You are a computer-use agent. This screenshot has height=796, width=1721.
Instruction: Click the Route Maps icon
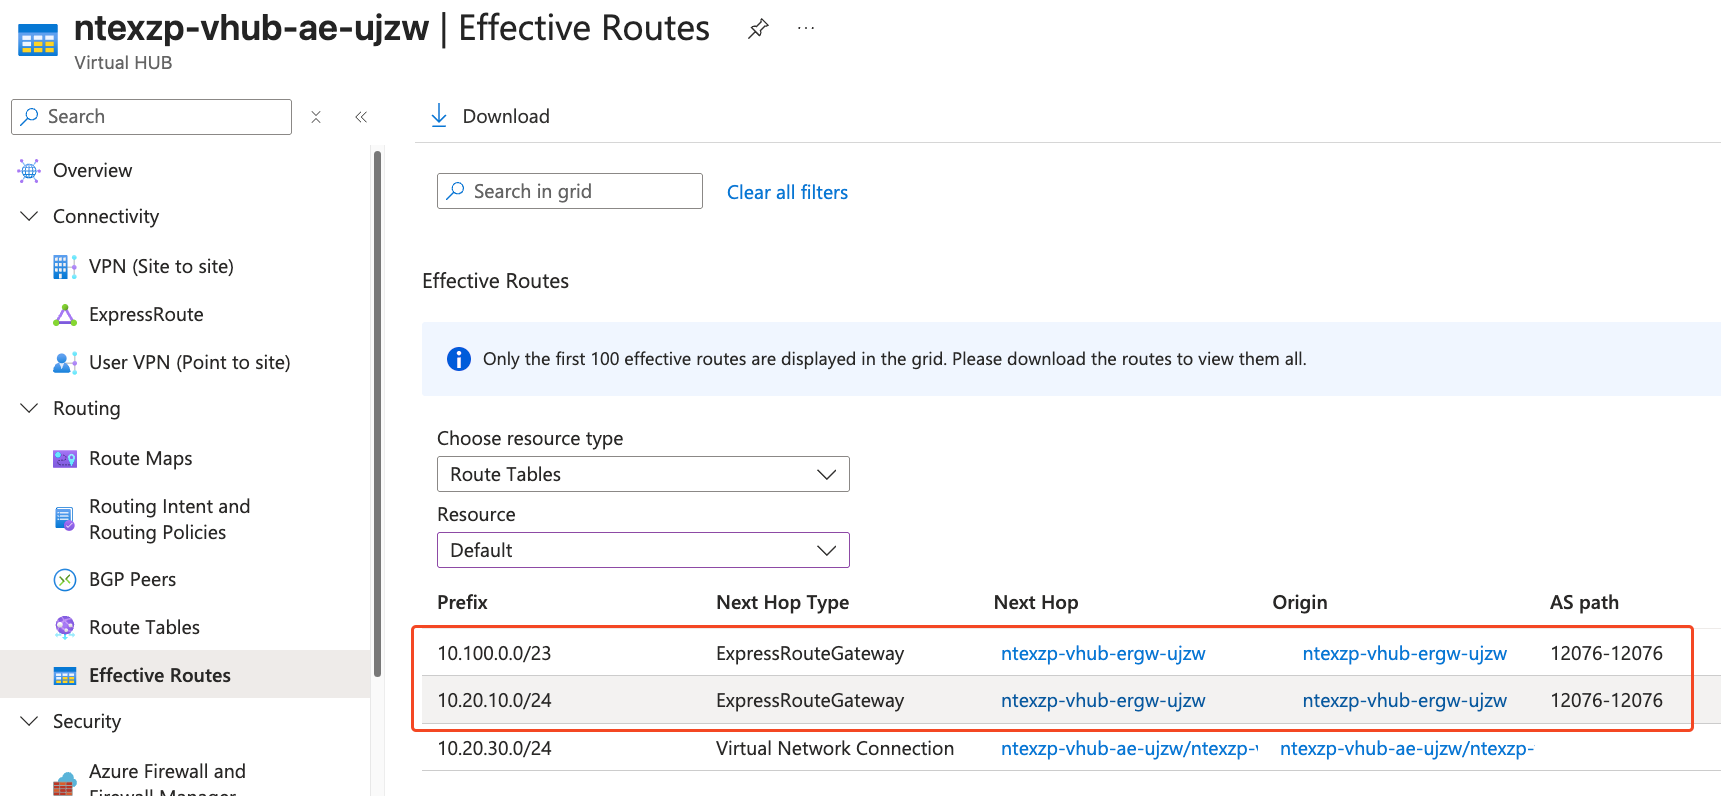pyautogui.click(x=65, y=459)
